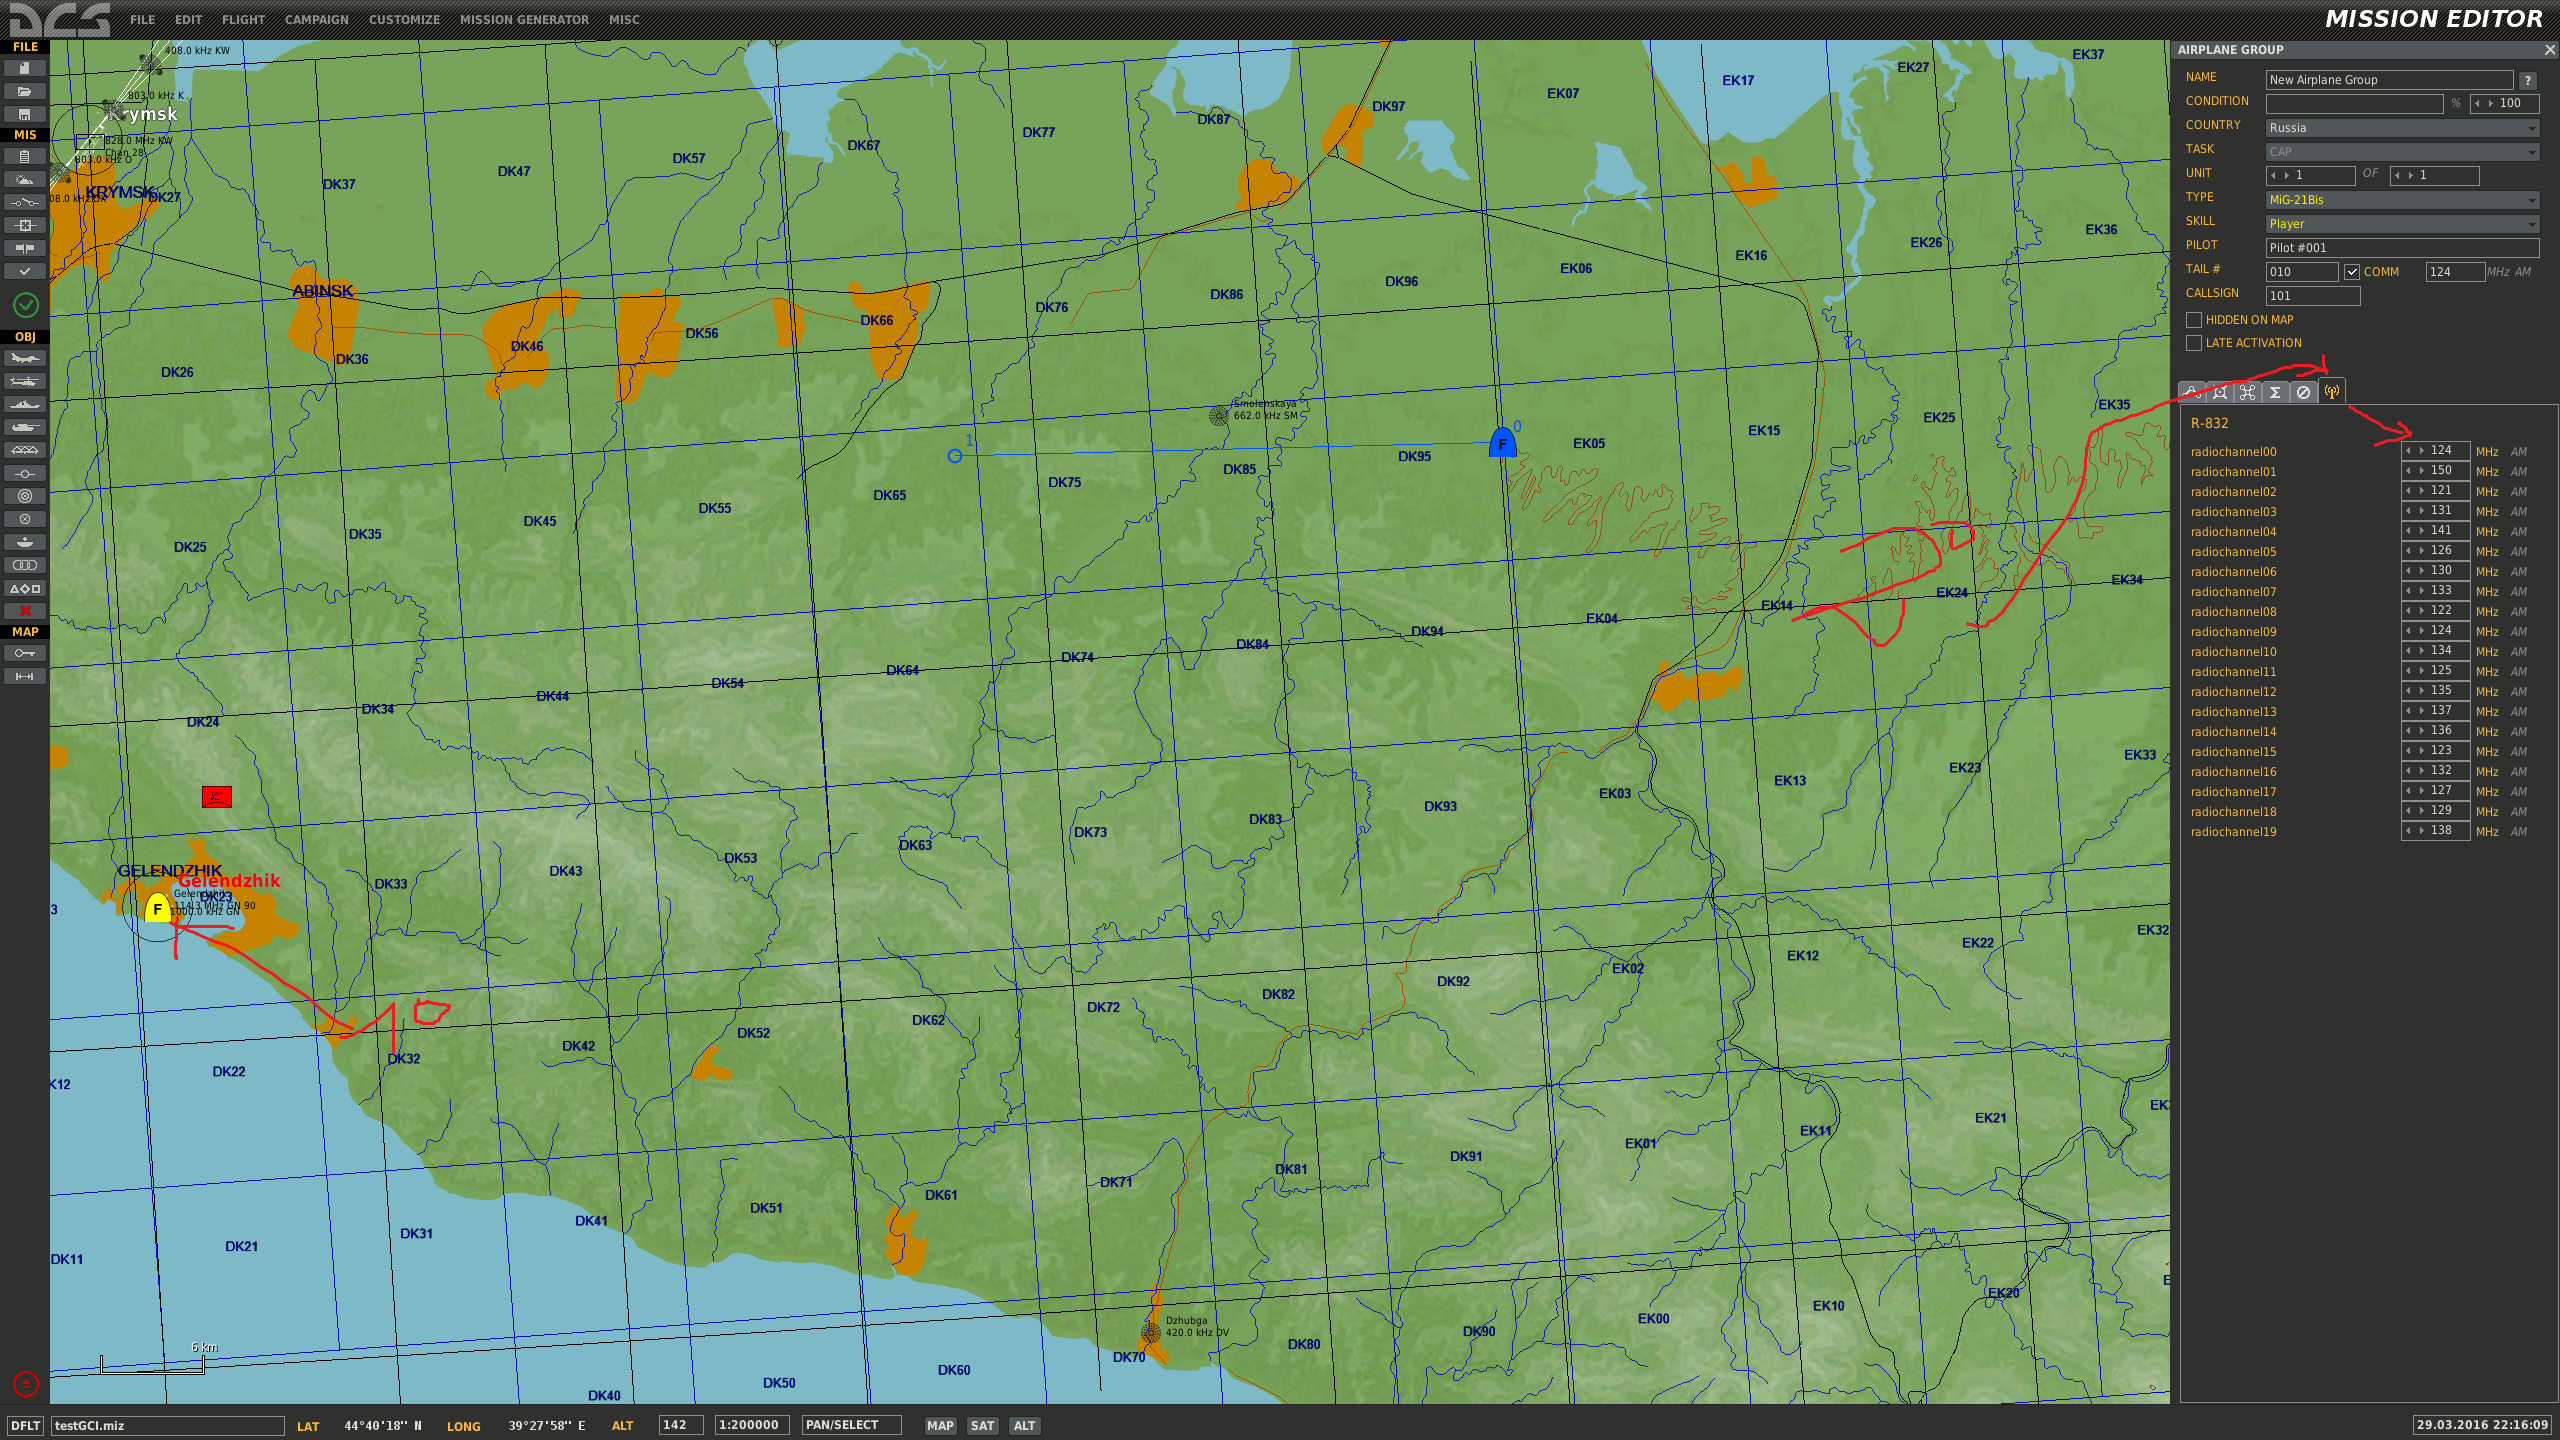This screenshot has width=2560, height=1440.
Task: Click the red delete object button
Action: pos(24,611)
